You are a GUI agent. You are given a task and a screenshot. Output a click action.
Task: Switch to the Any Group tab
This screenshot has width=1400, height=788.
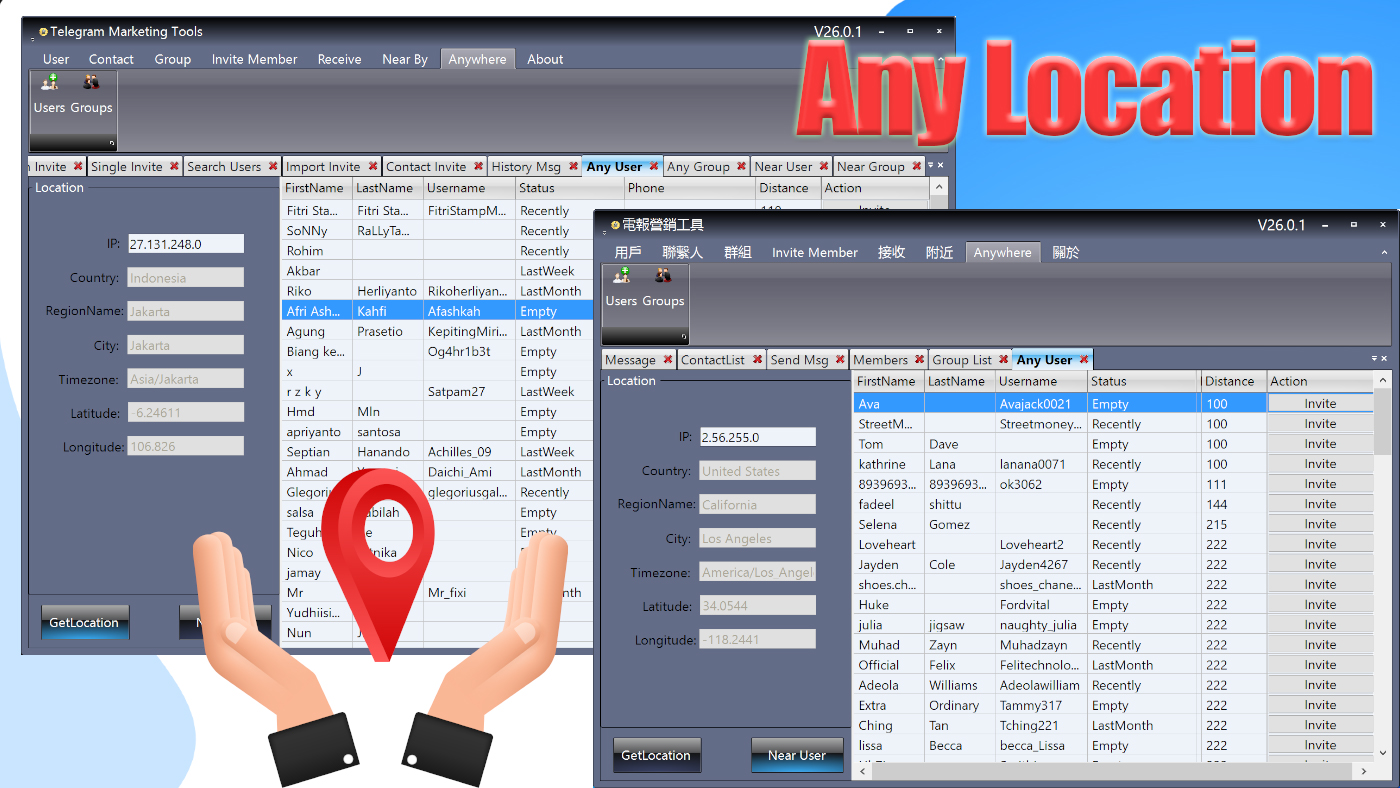(x=698, y=166)
